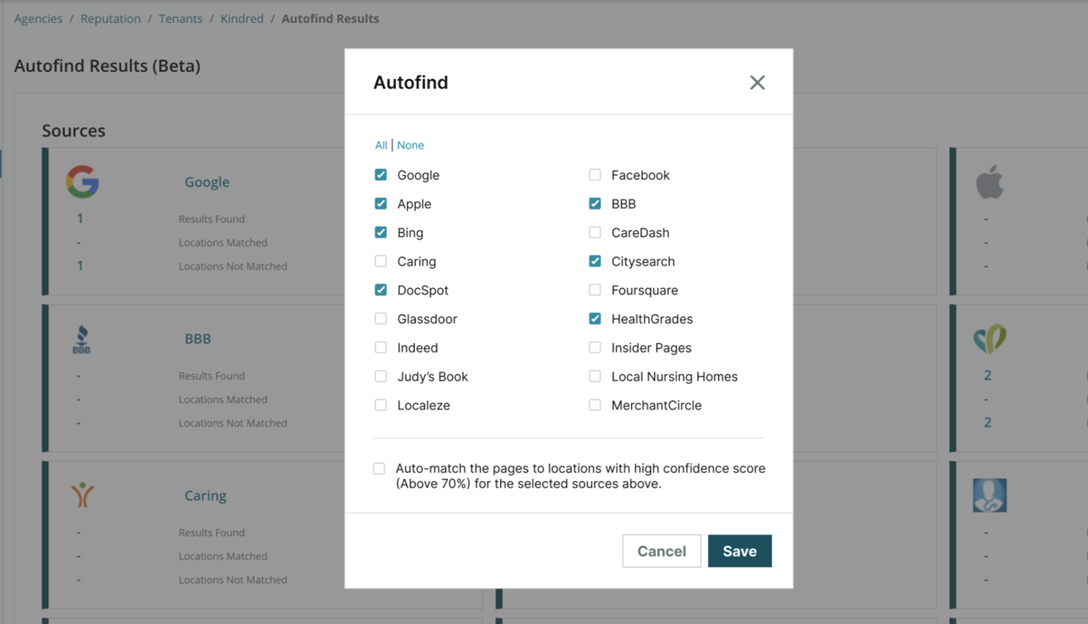The height and width of the screenshot is (624, 1088).
Task: Disable the Google source checkbox
Action: tap(380, 174)
